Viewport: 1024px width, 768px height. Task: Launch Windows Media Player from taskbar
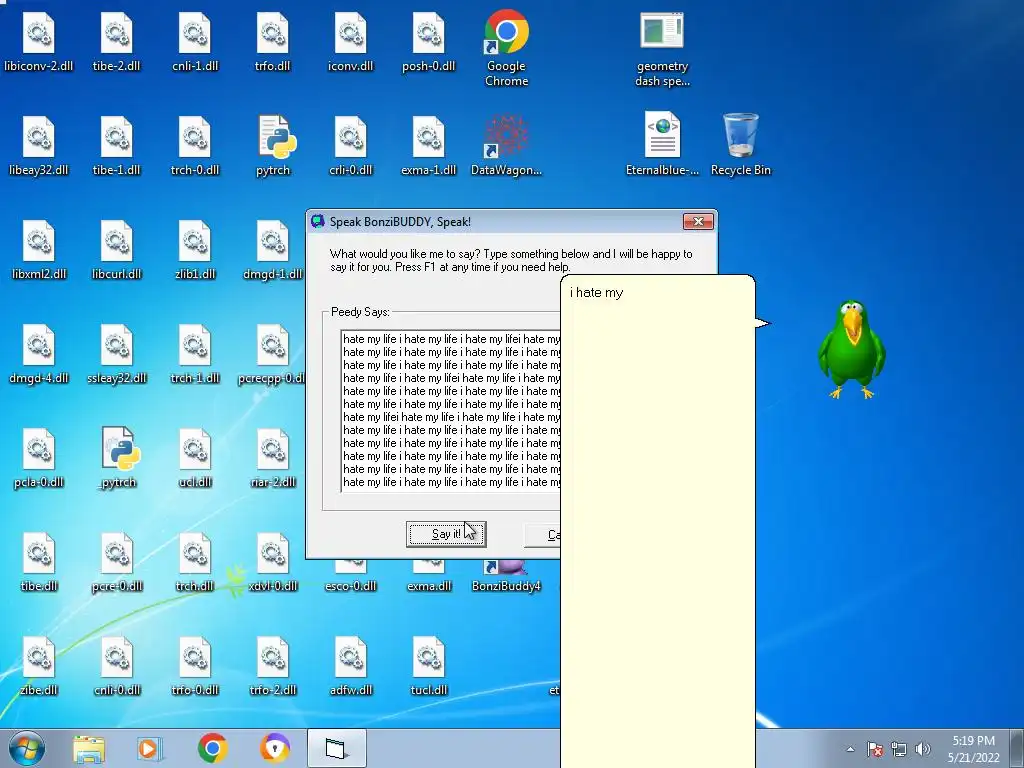click(149, 748)
